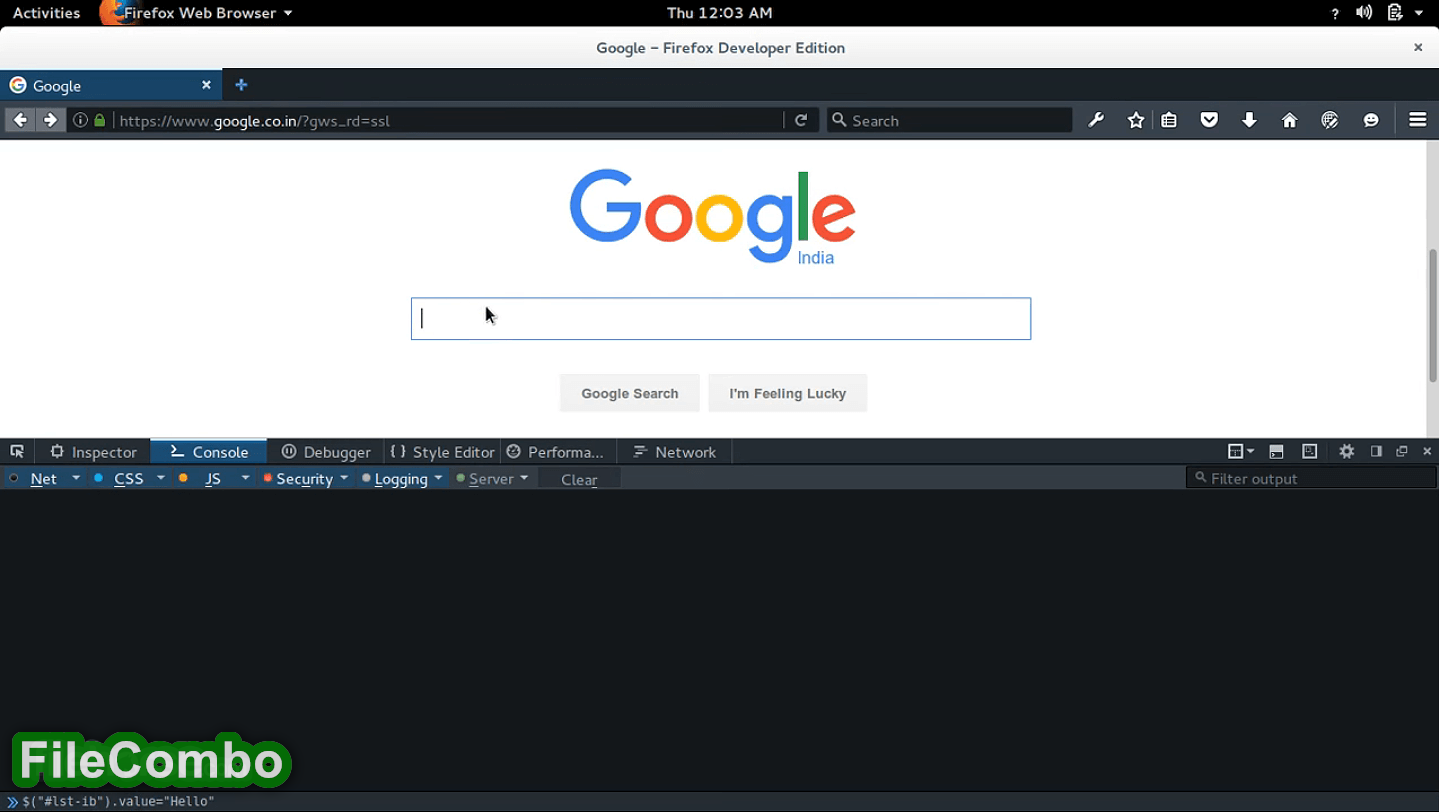Open devtools Toolbox Options gear
Screen dimensions: 1439x812
1347,452
